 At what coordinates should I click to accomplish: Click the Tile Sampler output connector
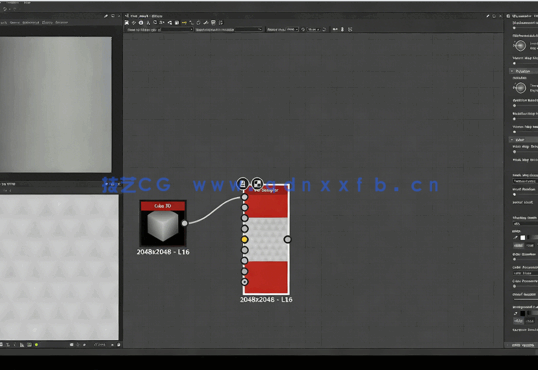click(288, 239)
